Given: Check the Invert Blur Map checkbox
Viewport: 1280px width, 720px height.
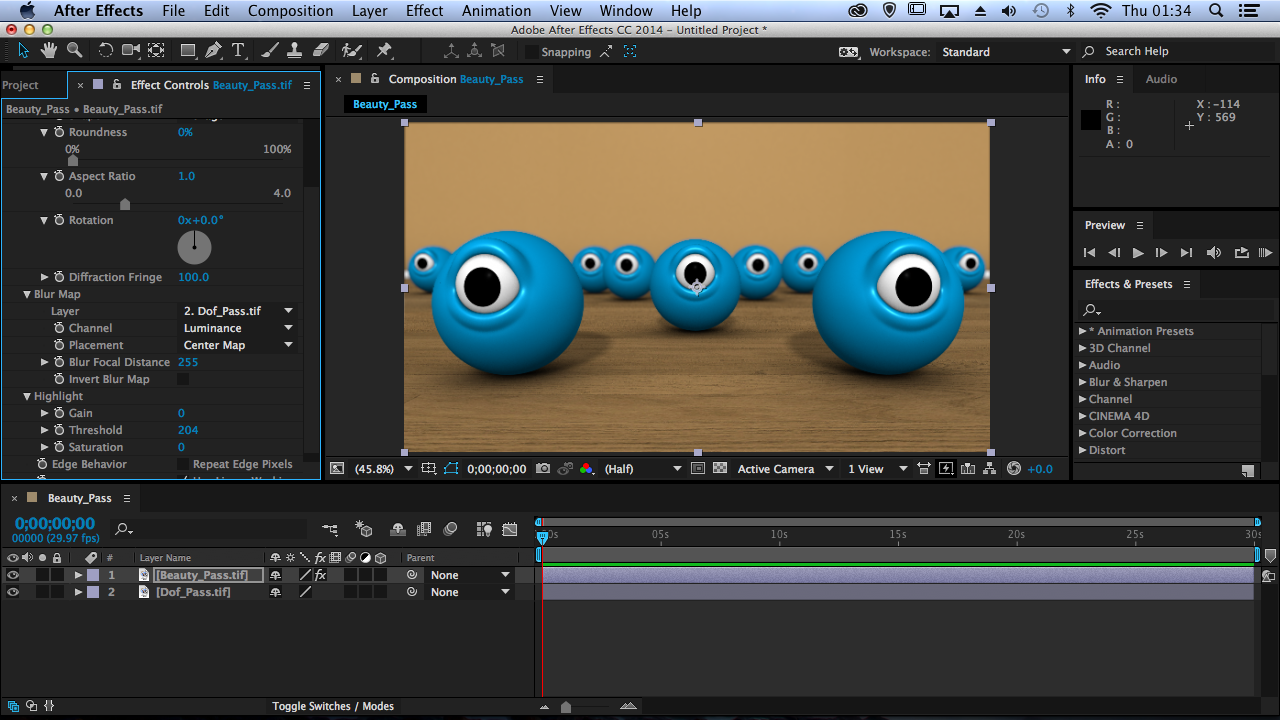Looking at the screenshot, I should pyautogui.click(x=183, y=379).
